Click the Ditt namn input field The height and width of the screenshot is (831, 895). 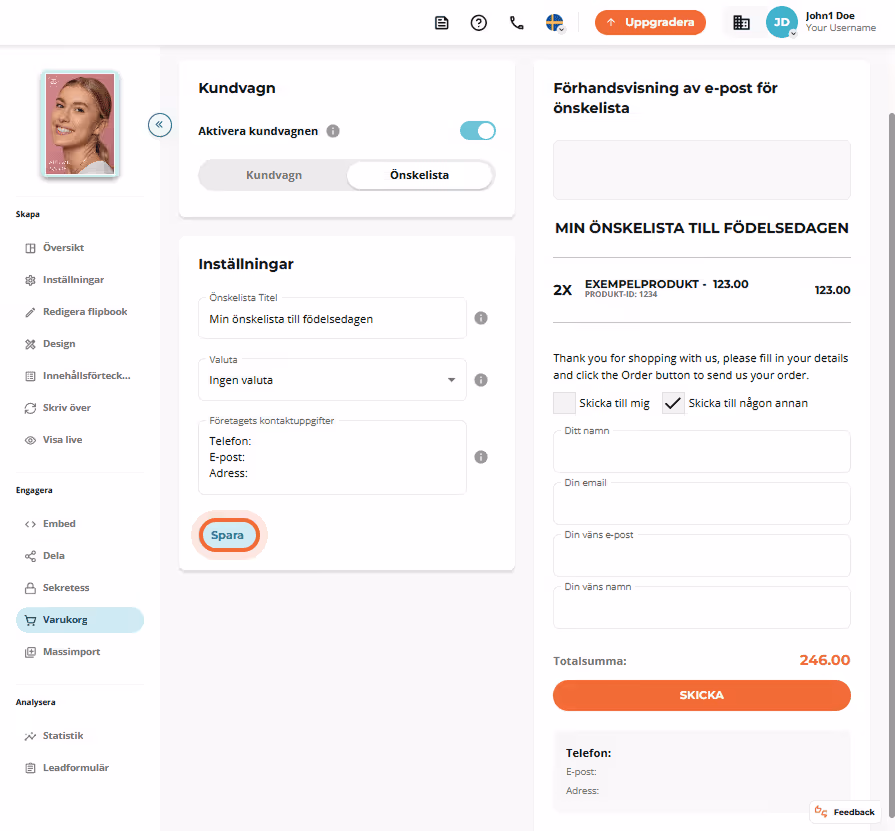pos(702,451)
